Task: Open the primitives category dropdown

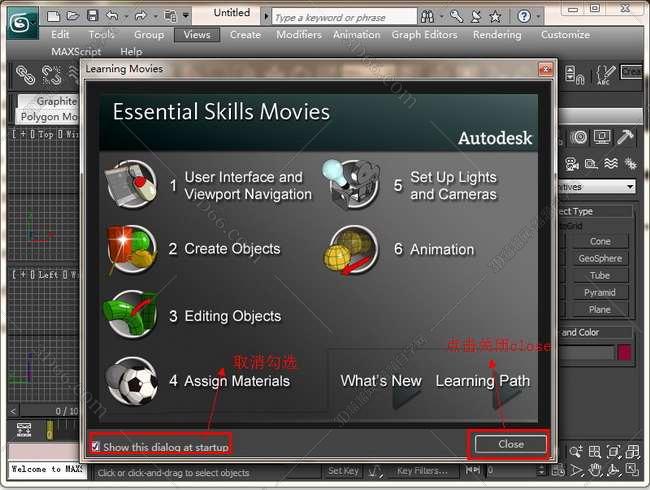Action: point(598,187)
